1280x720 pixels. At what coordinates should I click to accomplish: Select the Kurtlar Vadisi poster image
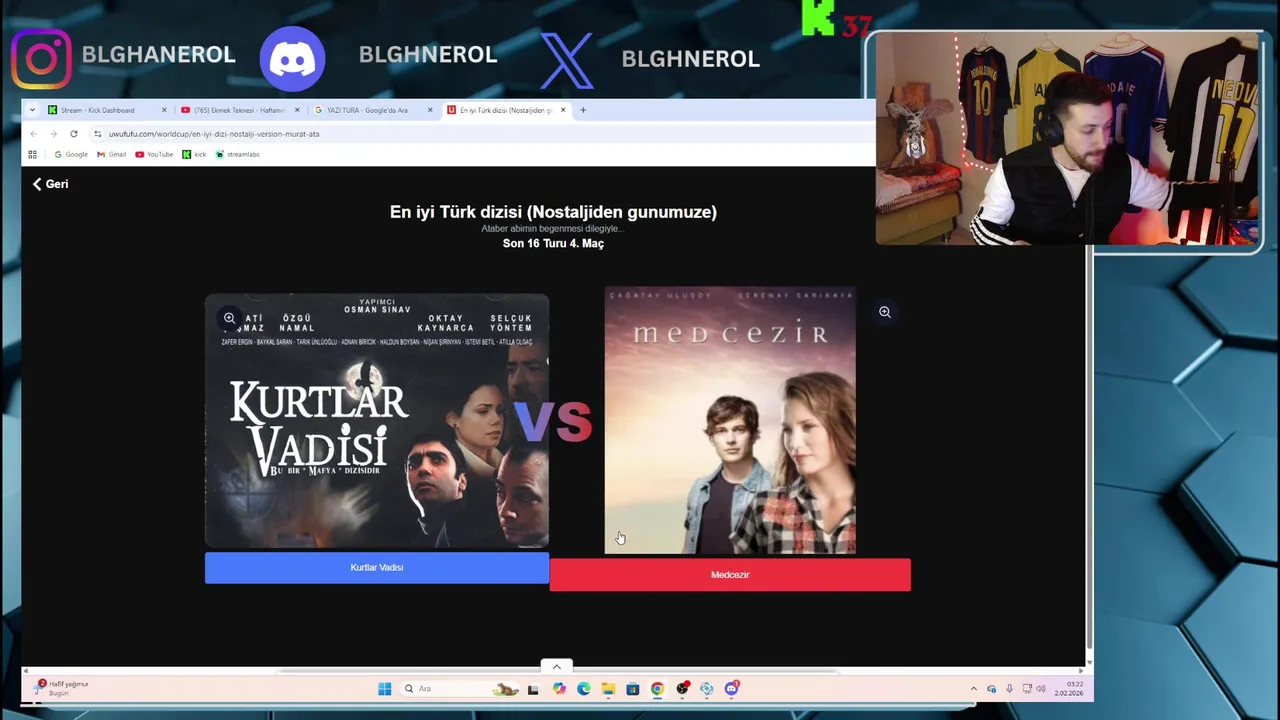coord(377,421)
